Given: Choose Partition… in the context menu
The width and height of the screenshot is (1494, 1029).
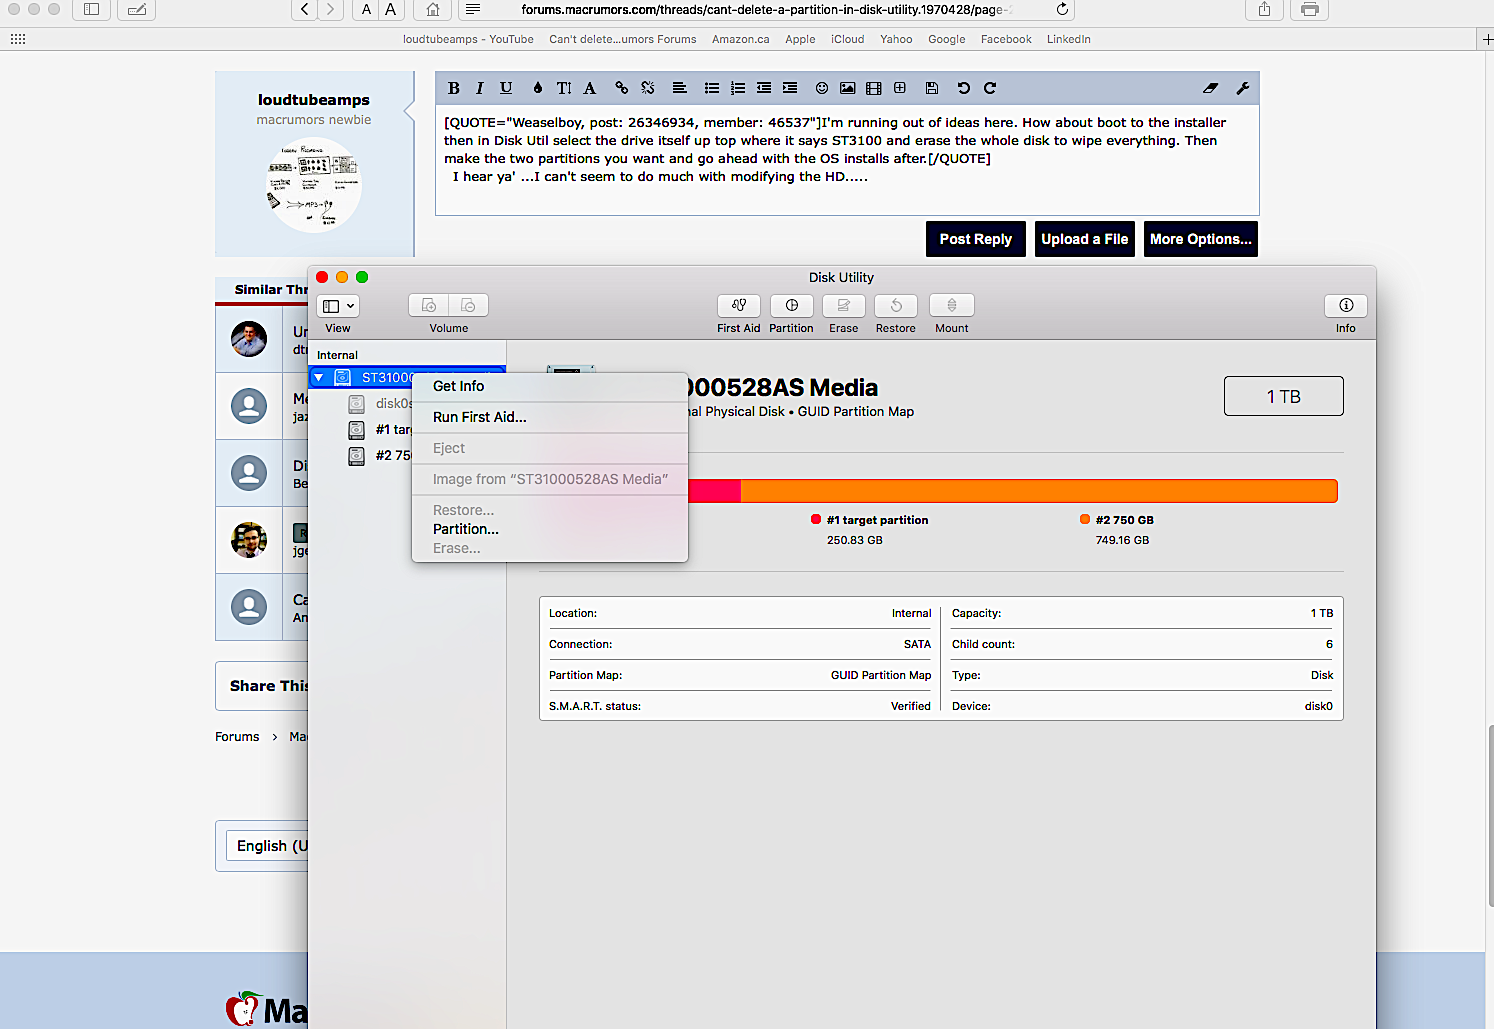Looking at the screenshot, I should coord(550,529).
